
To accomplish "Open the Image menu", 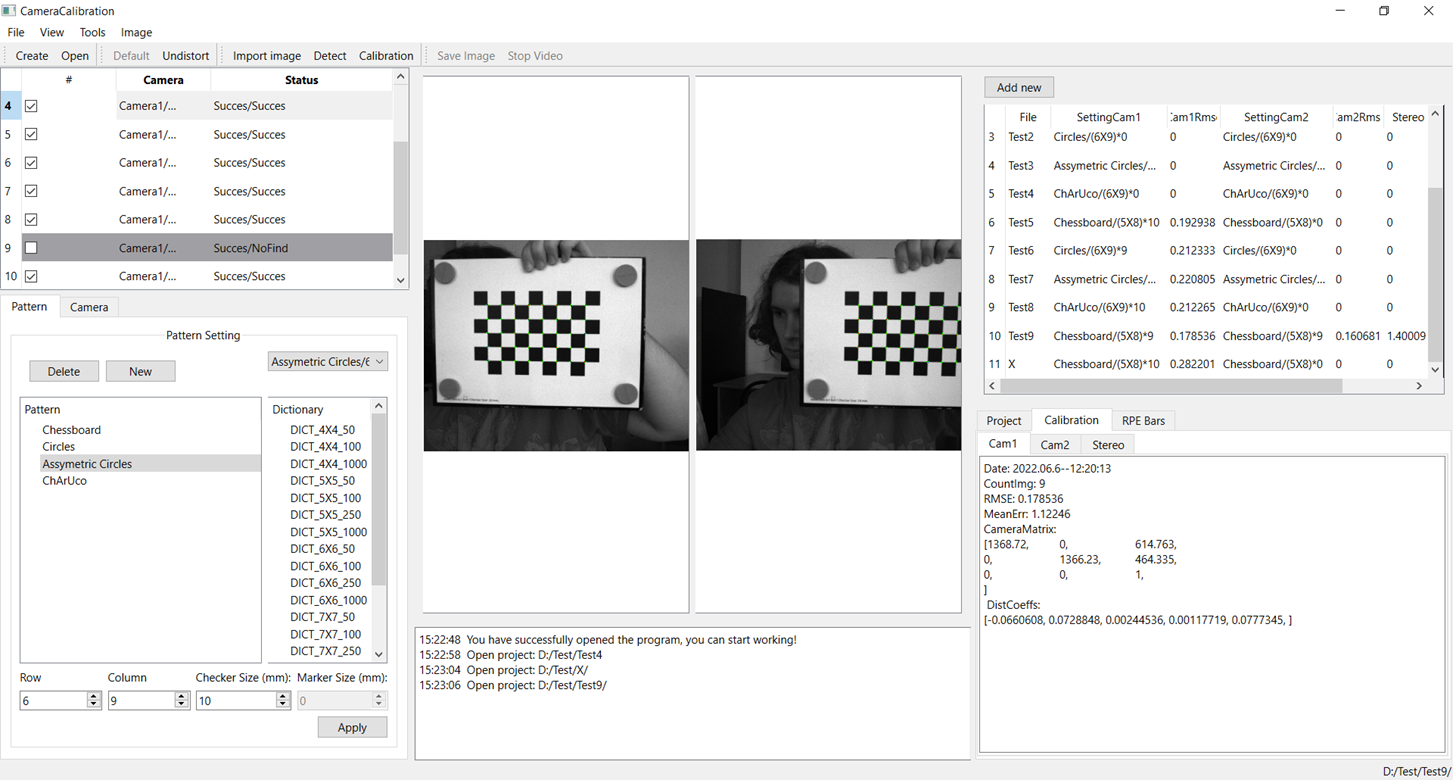I will click(136, 32).
